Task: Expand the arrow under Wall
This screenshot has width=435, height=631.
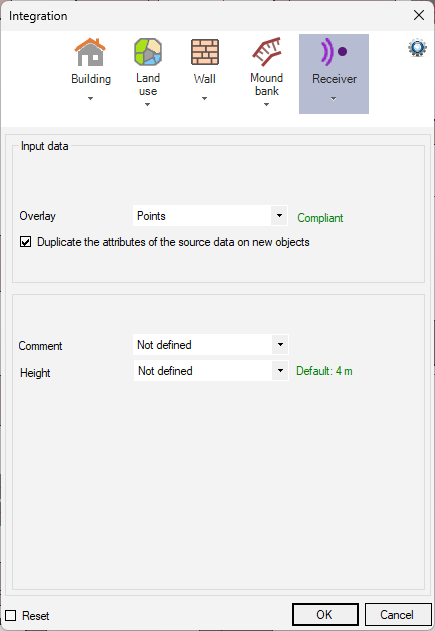Action: pyautogui.click(x=204, y=99)
